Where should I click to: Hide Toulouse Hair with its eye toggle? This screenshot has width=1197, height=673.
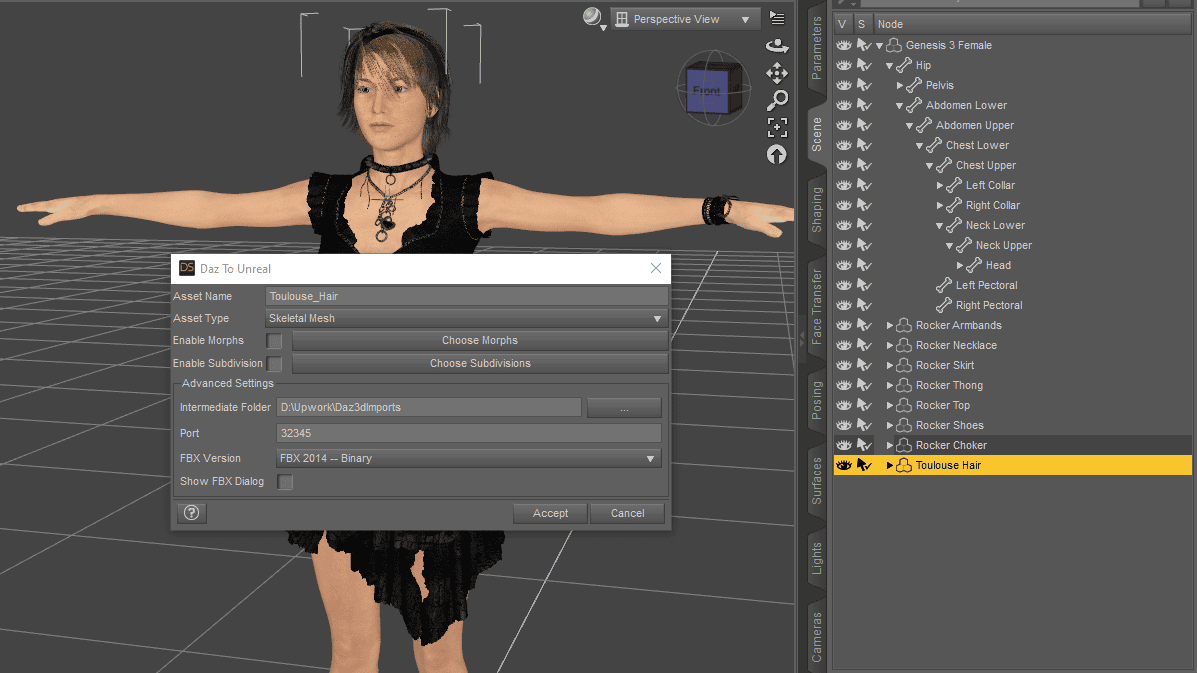coord(843,464)
